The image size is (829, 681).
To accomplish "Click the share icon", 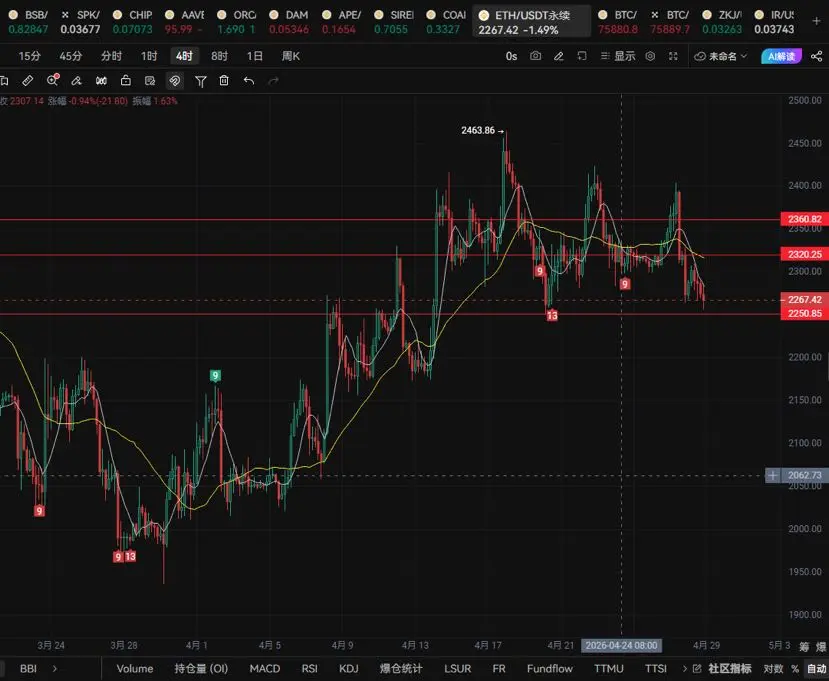I will point(817,56).
